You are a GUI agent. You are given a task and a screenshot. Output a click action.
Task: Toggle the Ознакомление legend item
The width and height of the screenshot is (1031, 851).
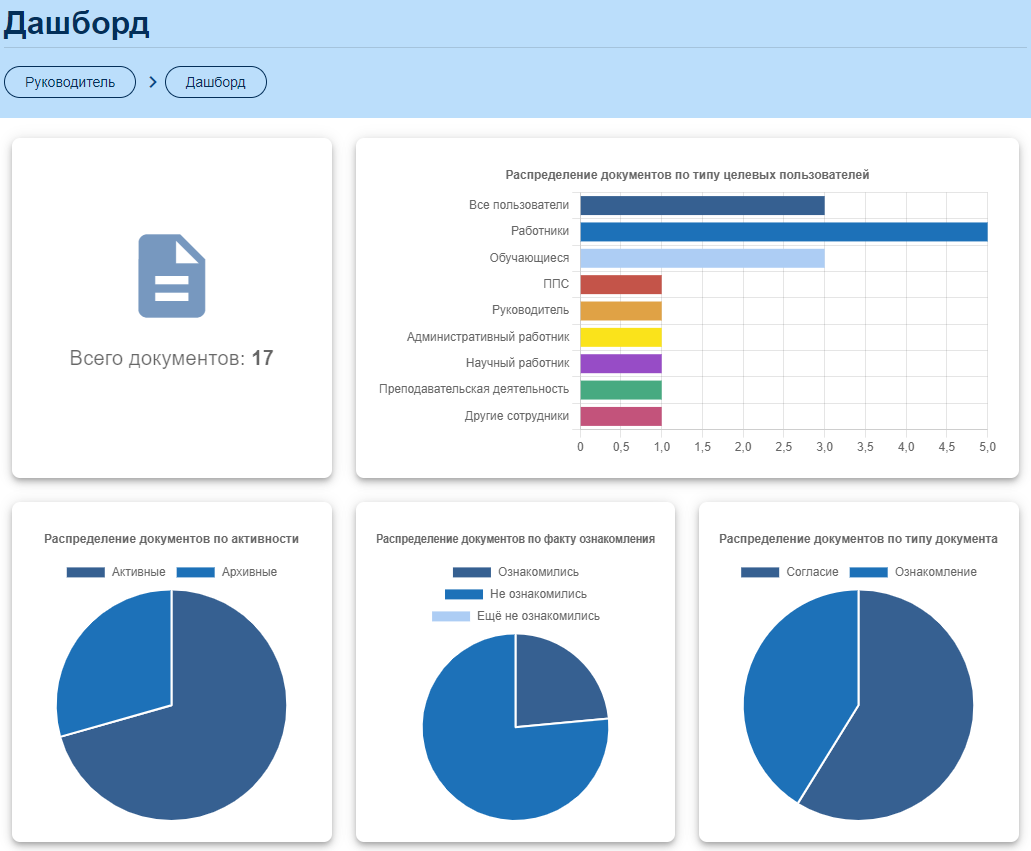point(912,572)
